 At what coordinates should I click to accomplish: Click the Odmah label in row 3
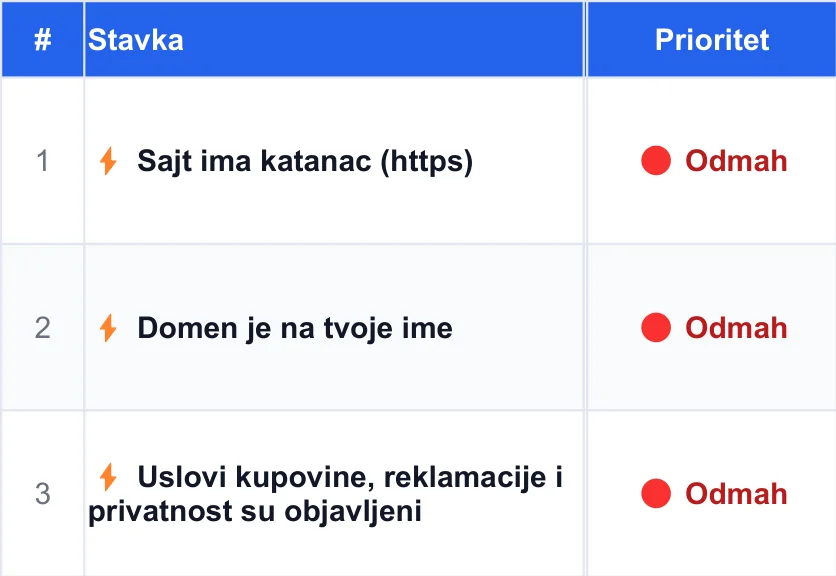736,494
